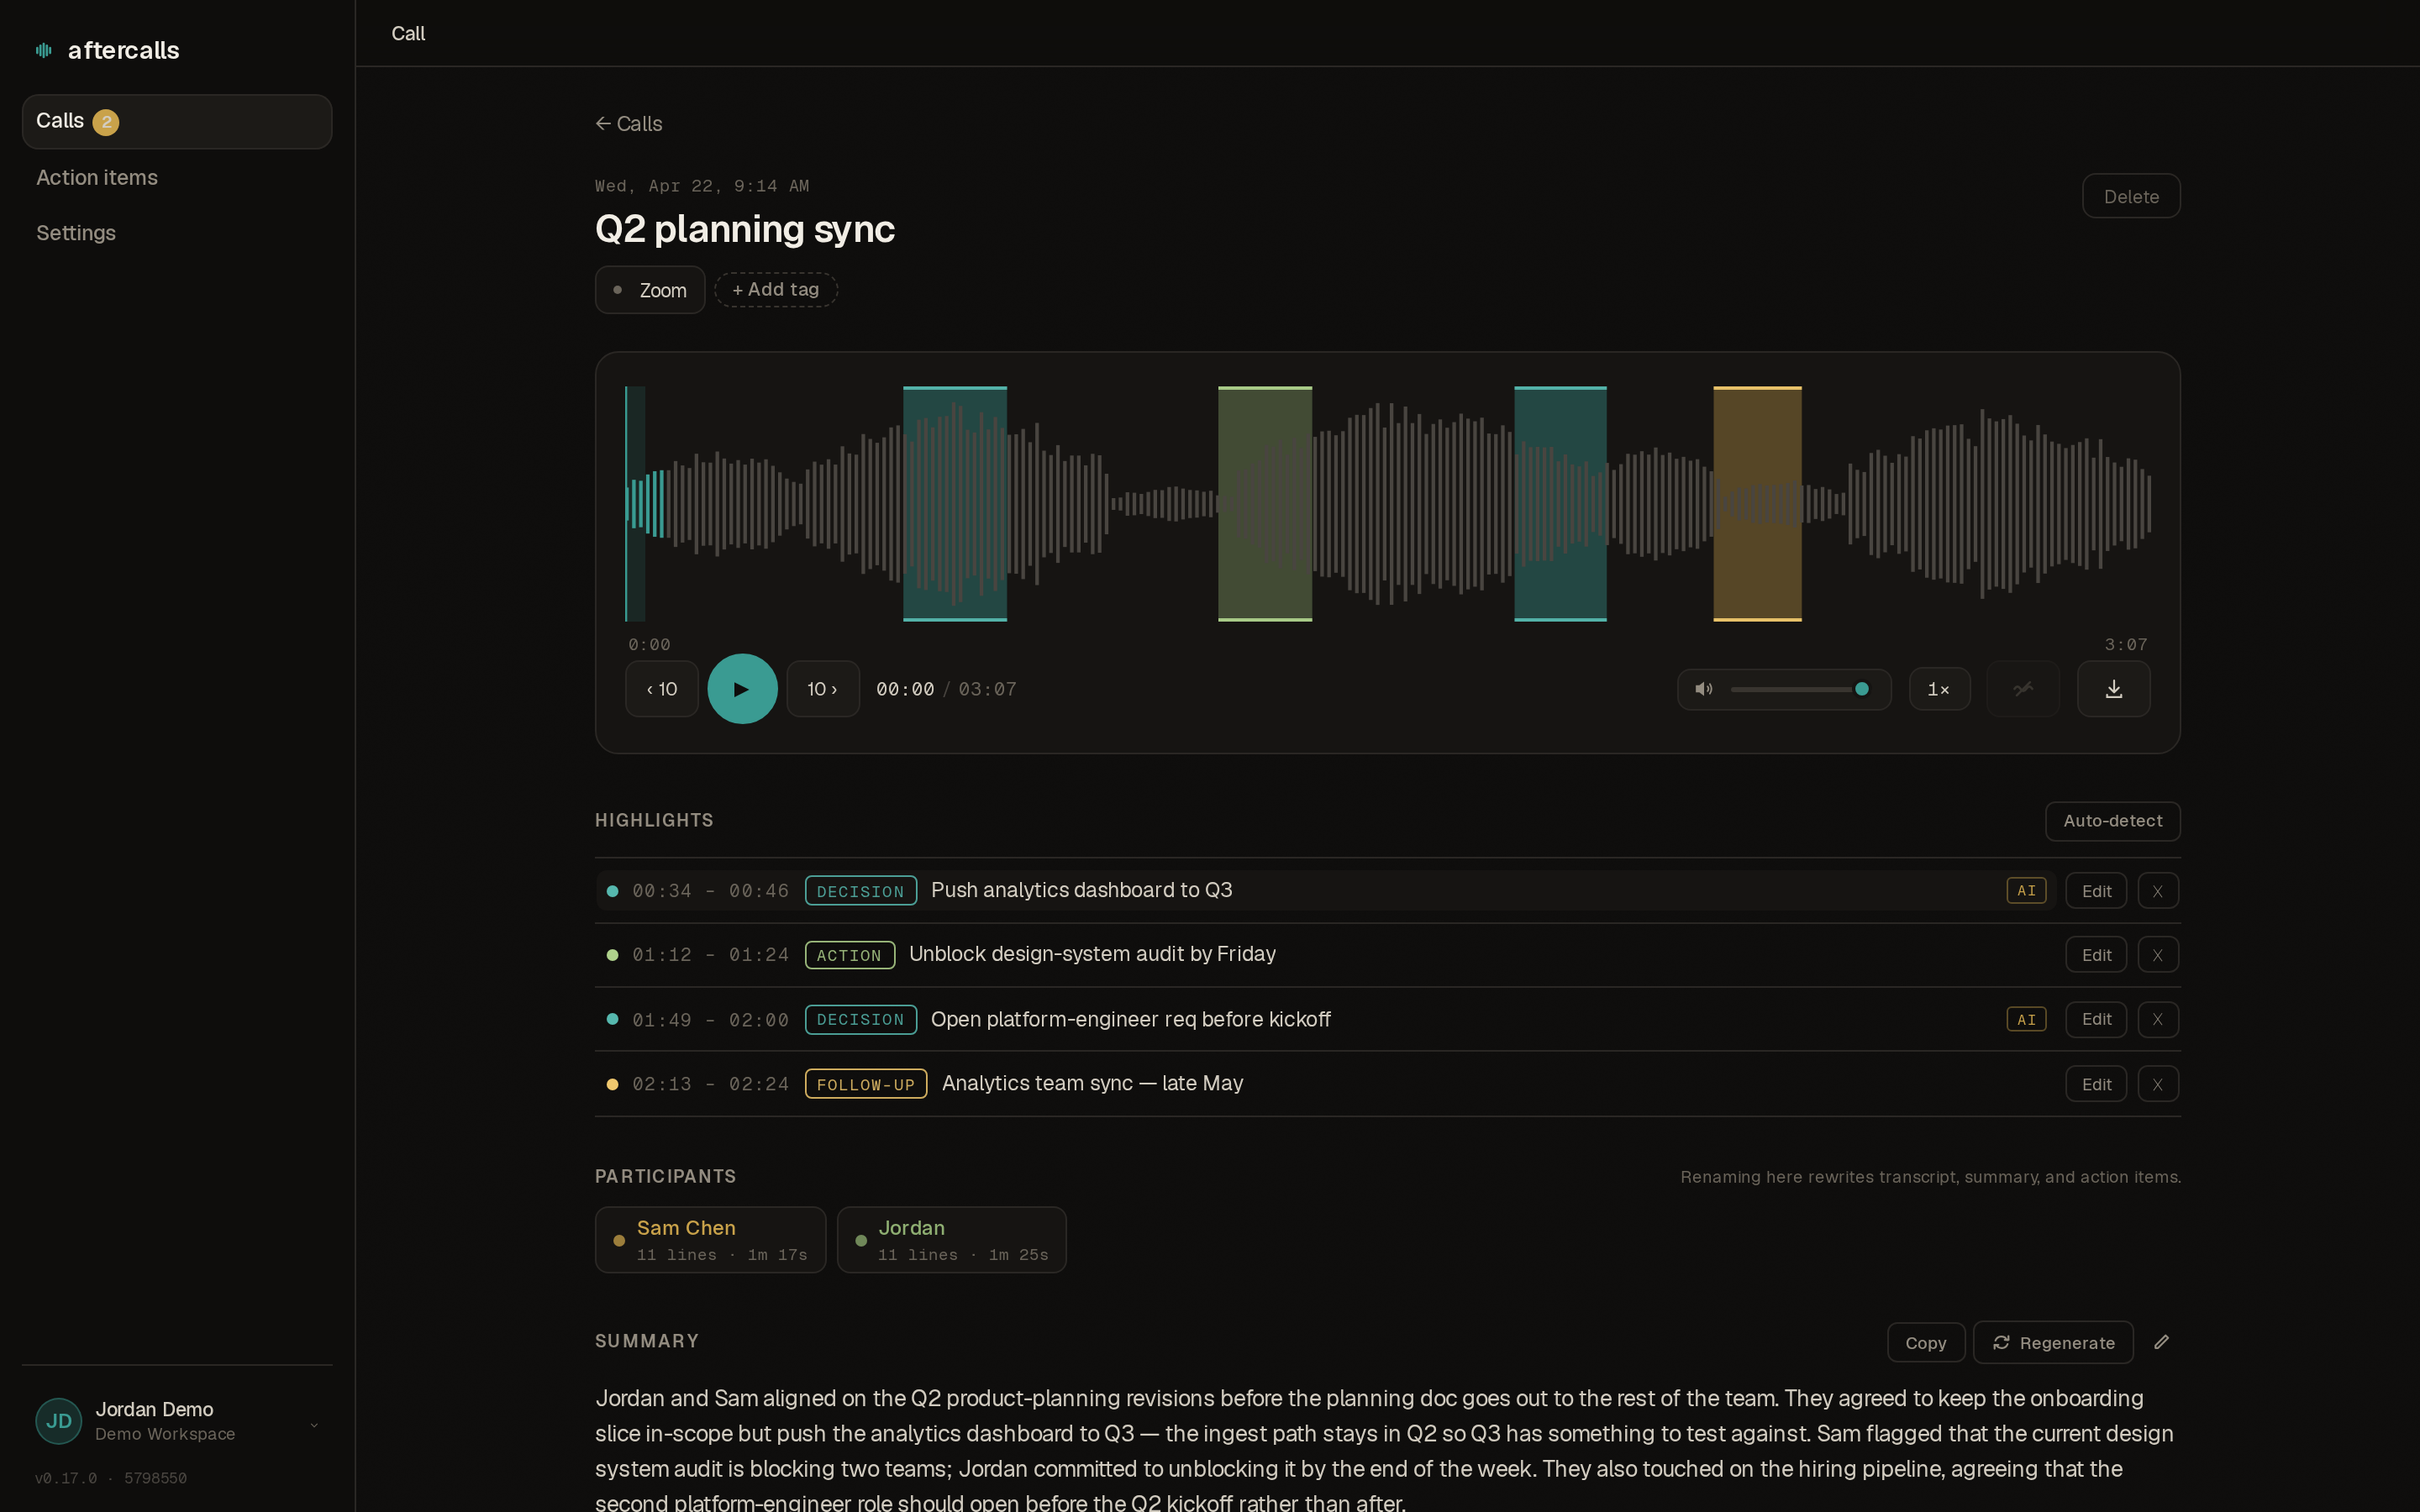Viewport: 2420px width, 1512px height.
Task: Edit the Analytics team sync highlight
Action: click(x=2096, y=1084)
